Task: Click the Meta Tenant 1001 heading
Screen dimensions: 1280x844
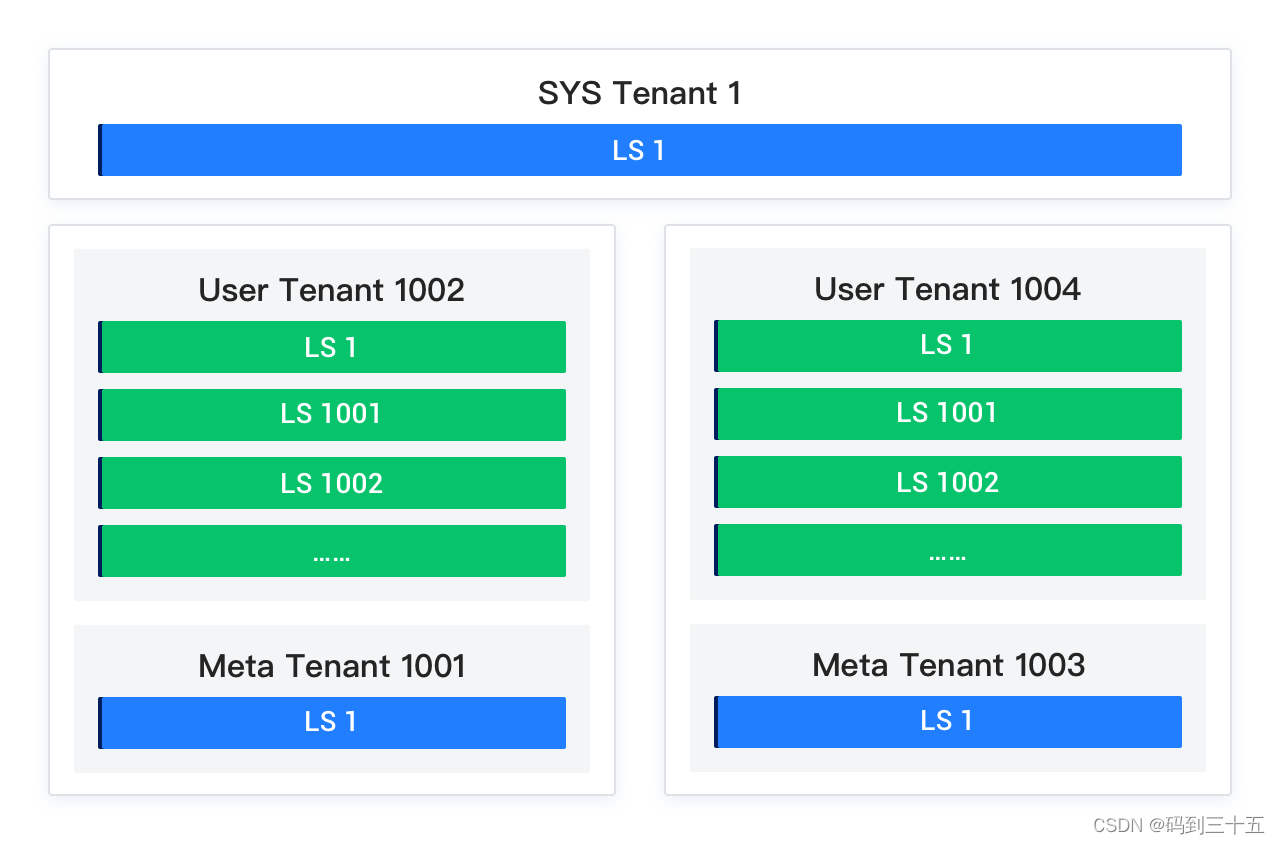Action: click(332, 666)
